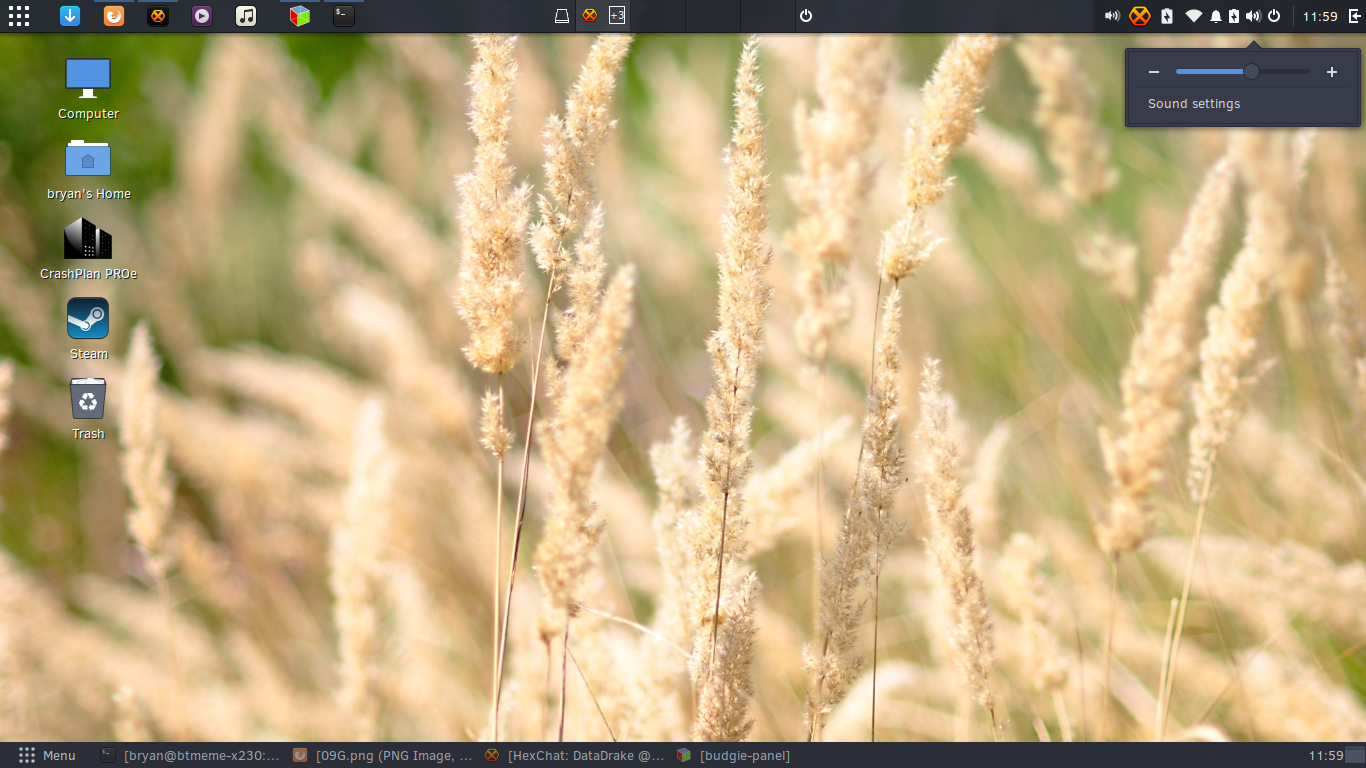Click the bottom panel clock 11:59

[1325, 755]
